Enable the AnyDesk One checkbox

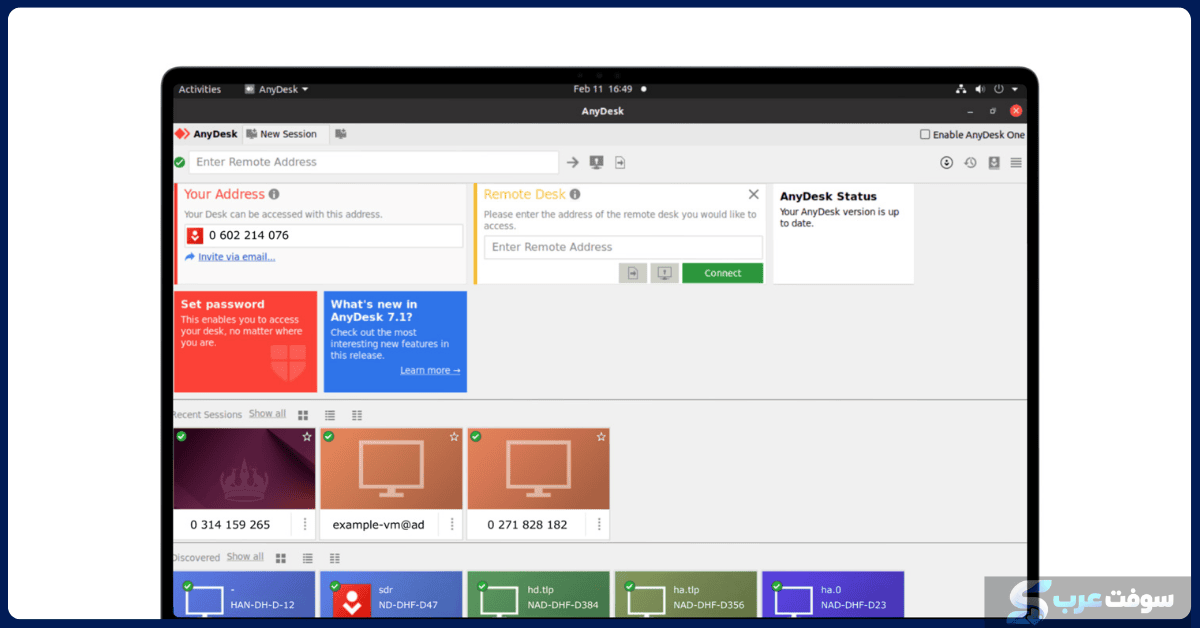[x=925, y=134]
